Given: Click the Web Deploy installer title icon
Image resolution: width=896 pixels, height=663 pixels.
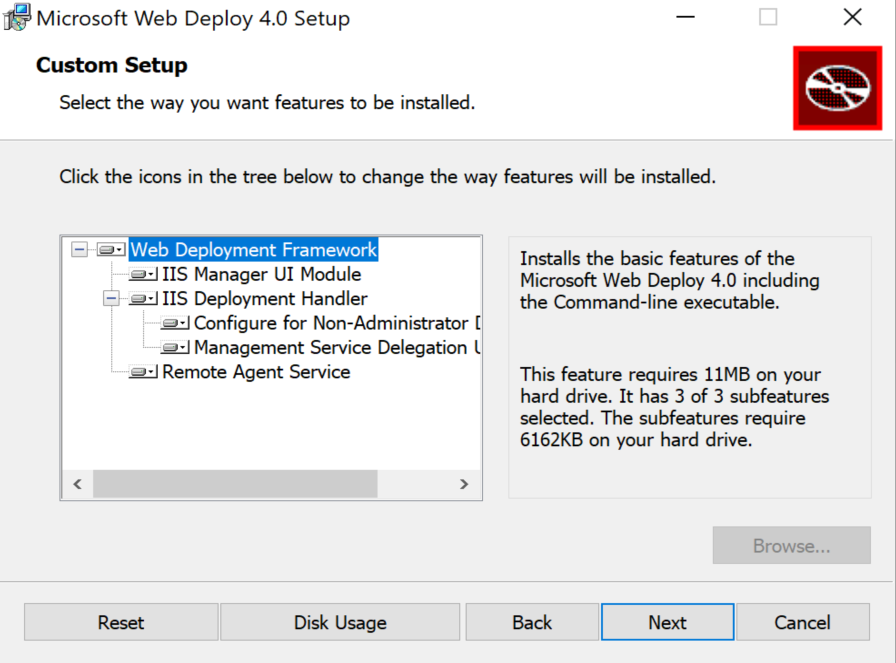Looking at the screenshot, I should click(16, 18).
